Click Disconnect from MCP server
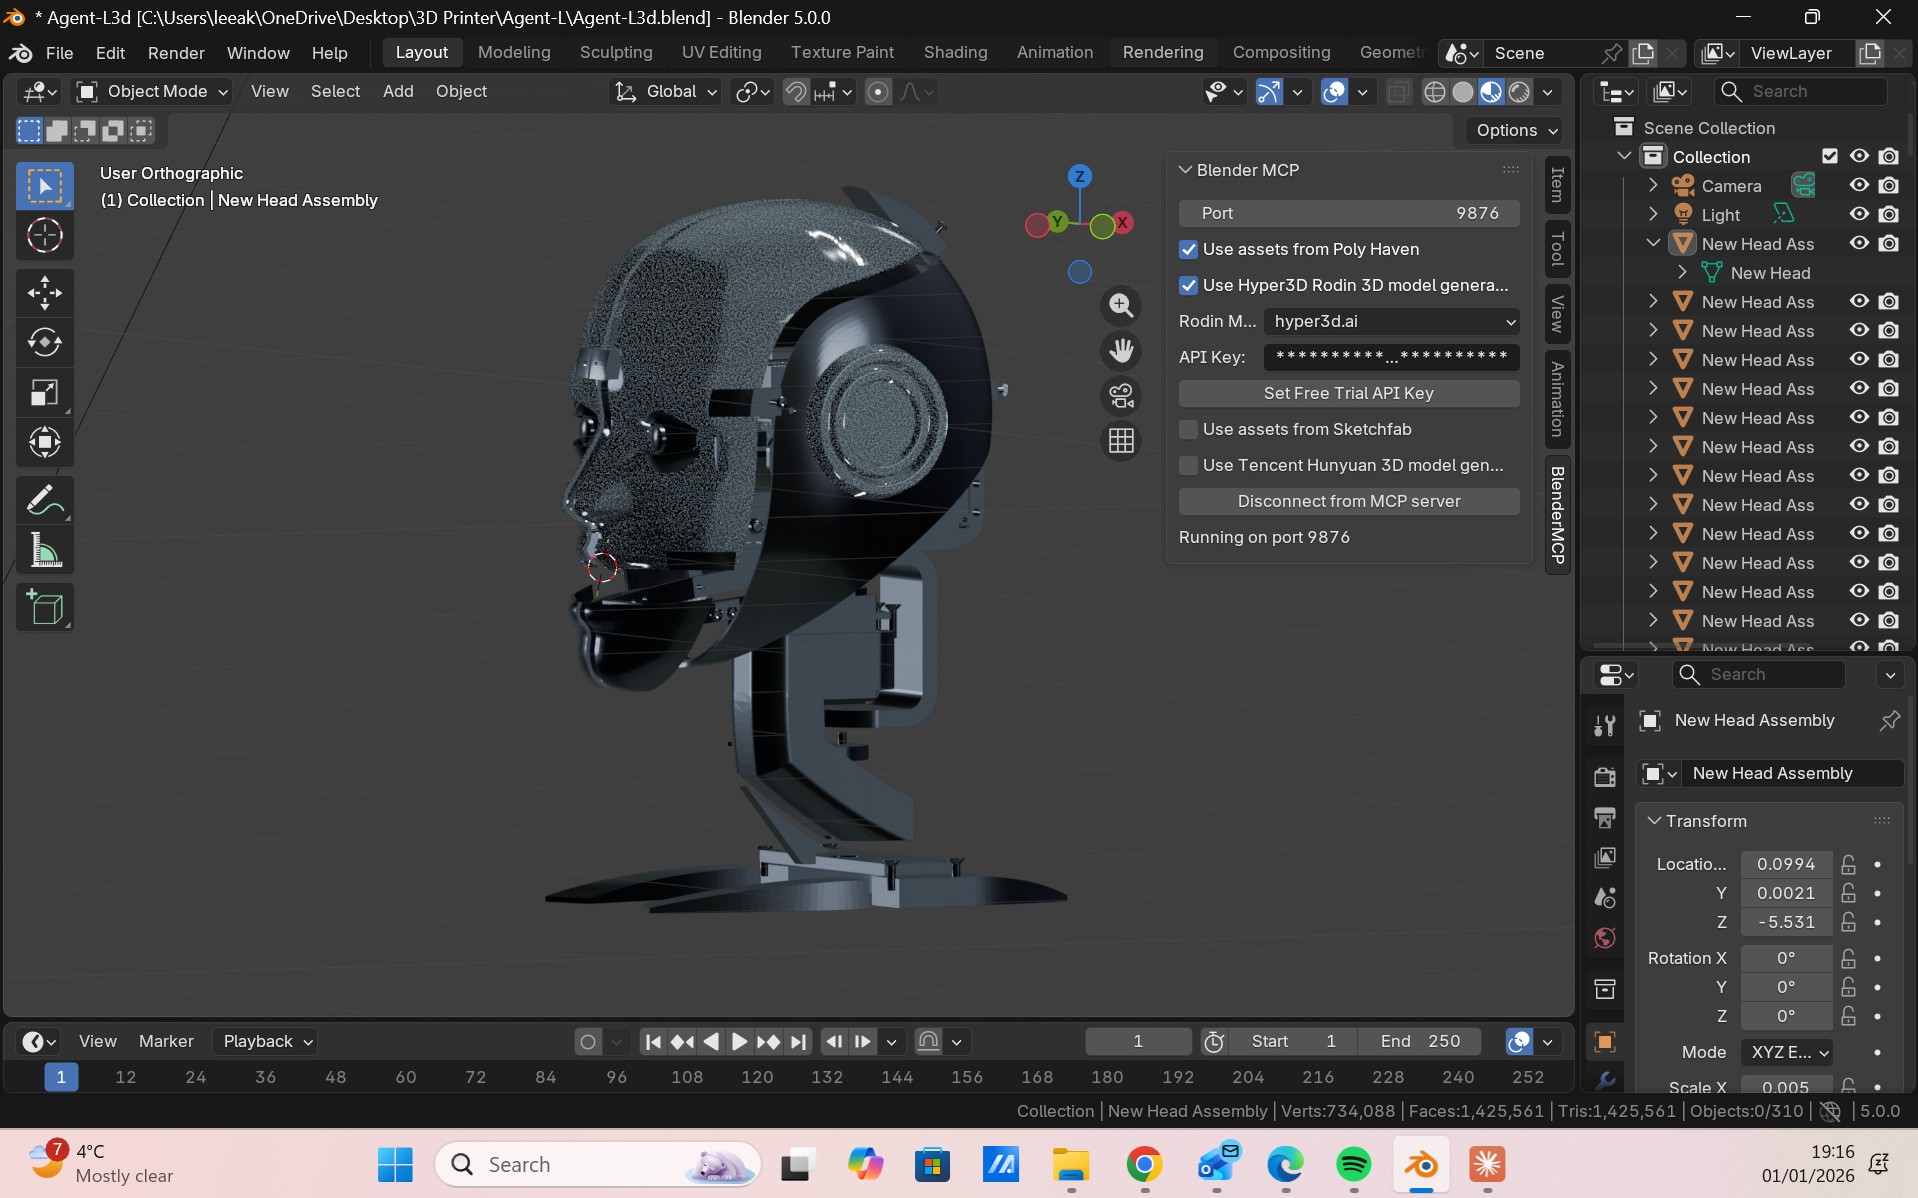 click(x=1348, y=501)
